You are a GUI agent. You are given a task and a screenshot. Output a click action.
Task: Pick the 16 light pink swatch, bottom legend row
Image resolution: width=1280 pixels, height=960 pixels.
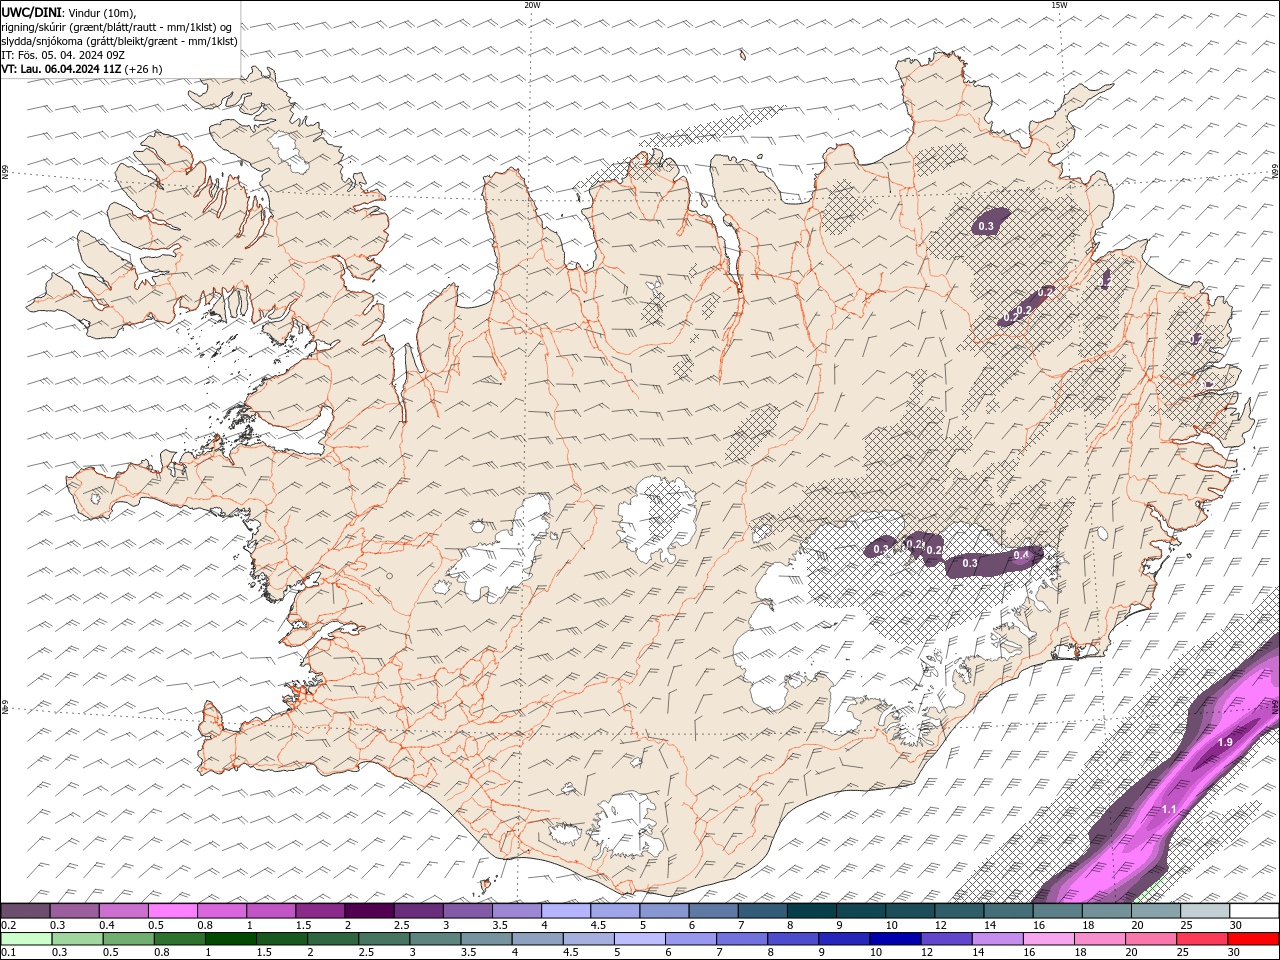coord(1048,938)
